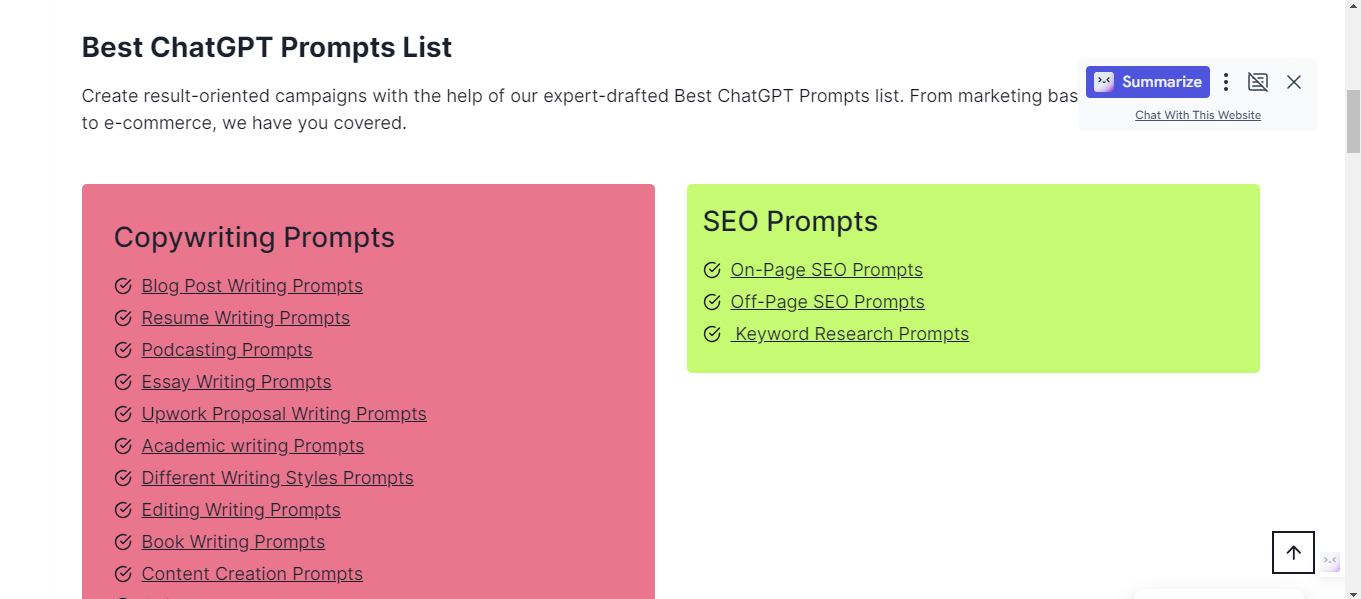1361x599 pixels.
Task: Close the summarizer popup
Action: click(1294, 81)
